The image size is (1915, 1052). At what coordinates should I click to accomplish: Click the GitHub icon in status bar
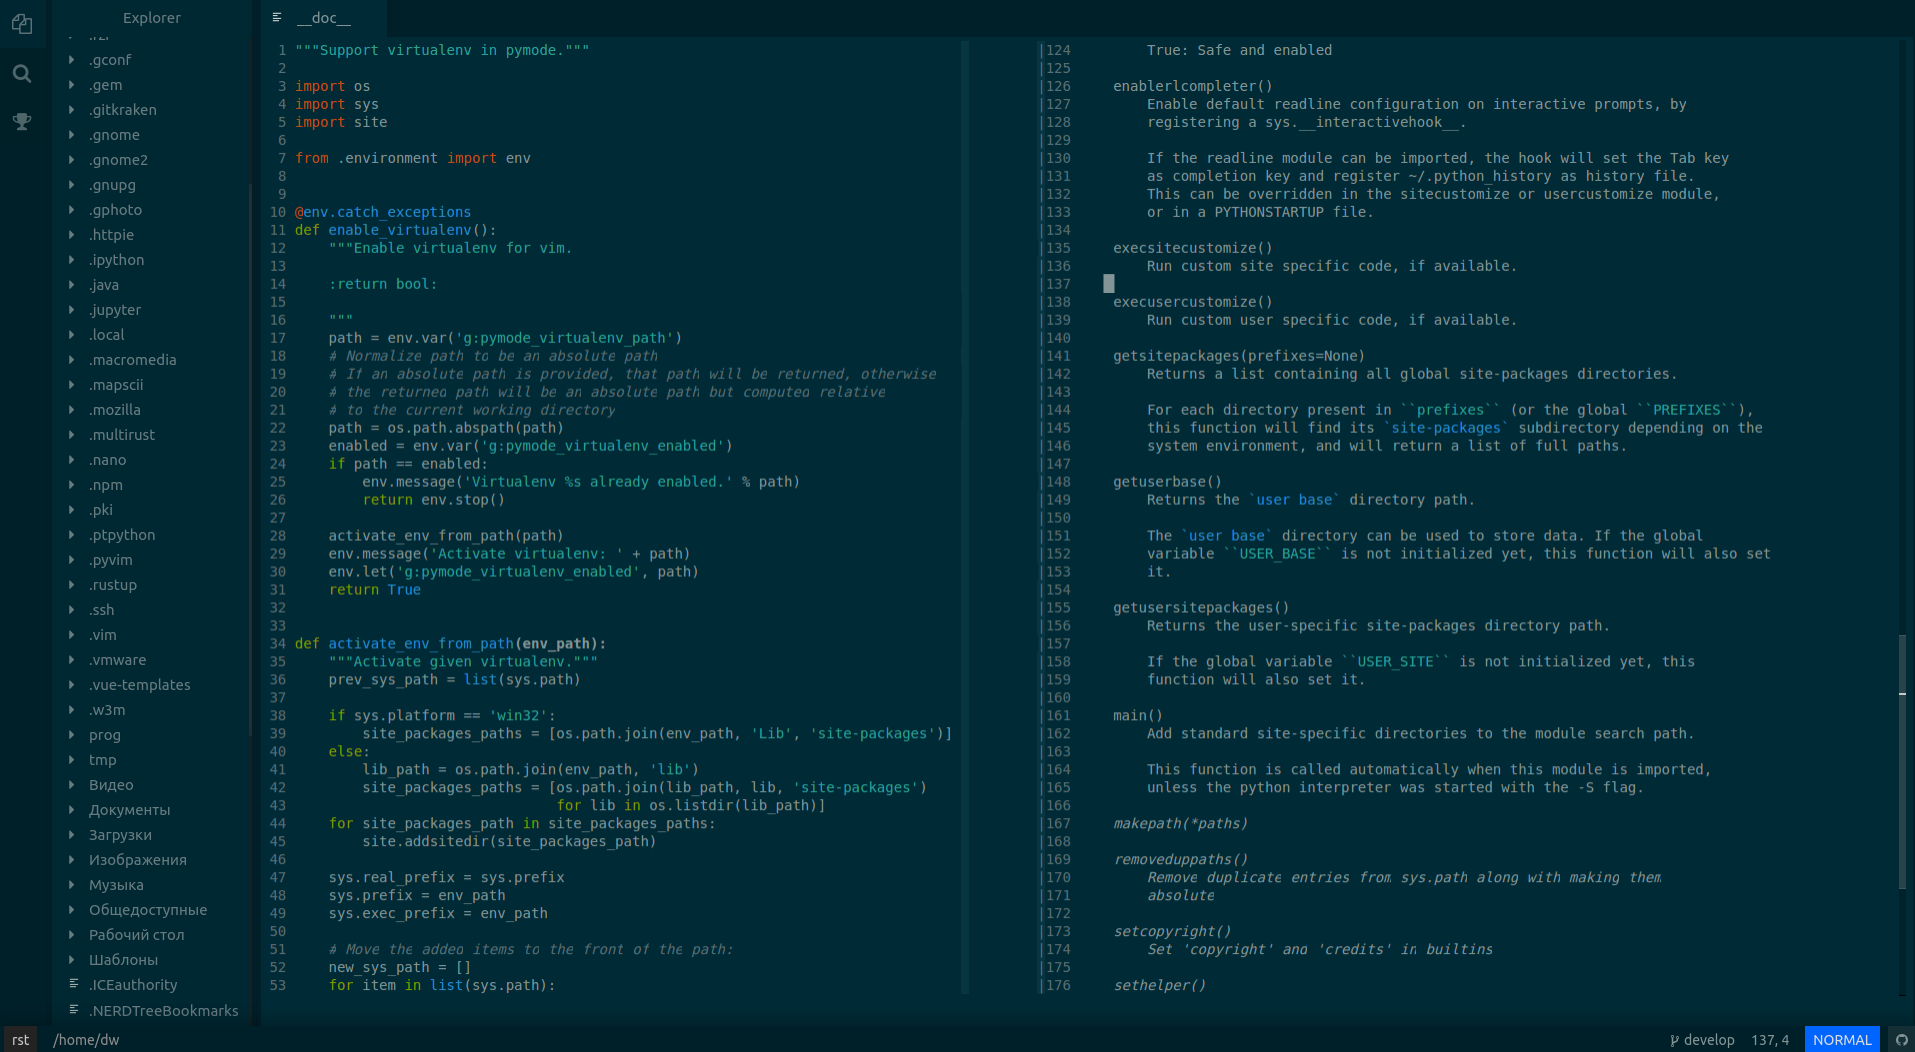(x=1901, y=1040)
